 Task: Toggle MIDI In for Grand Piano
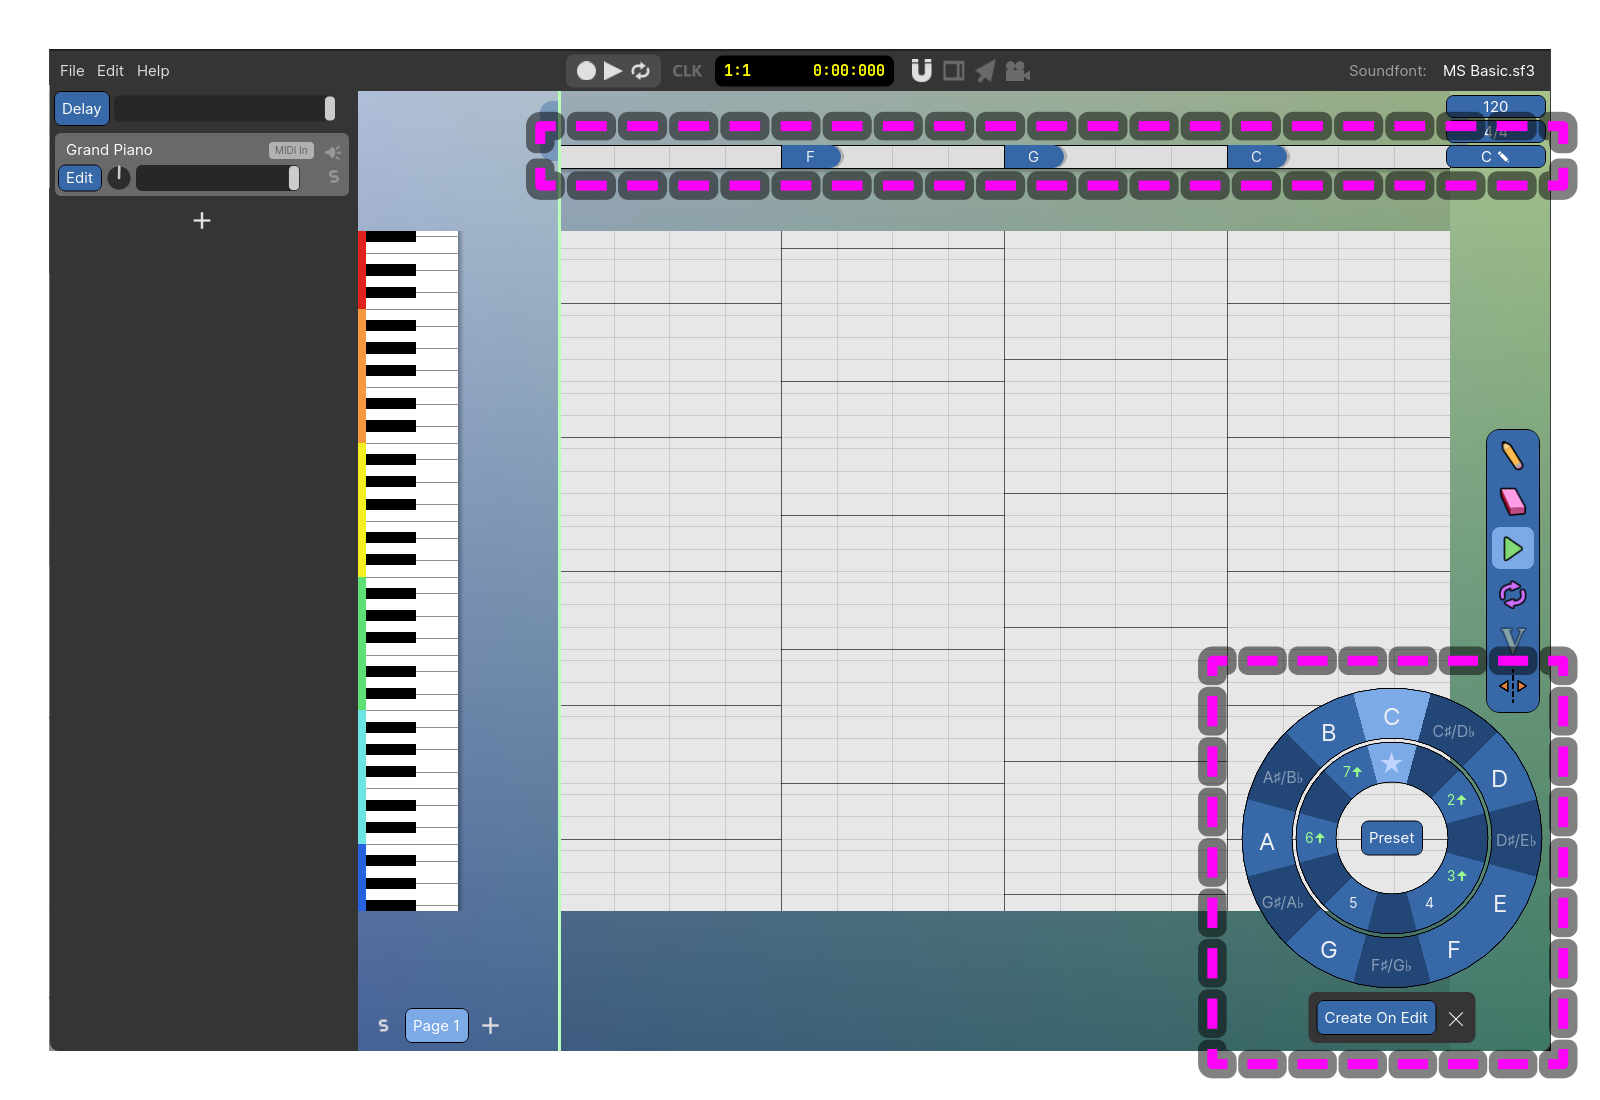(x=291, y=150)
